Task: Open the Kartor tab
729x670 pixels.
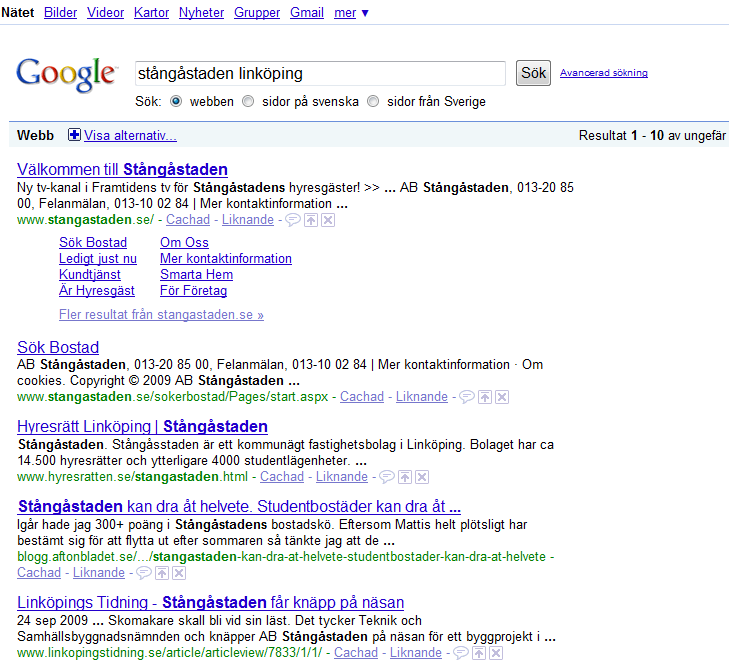Action: pos(151,13)
